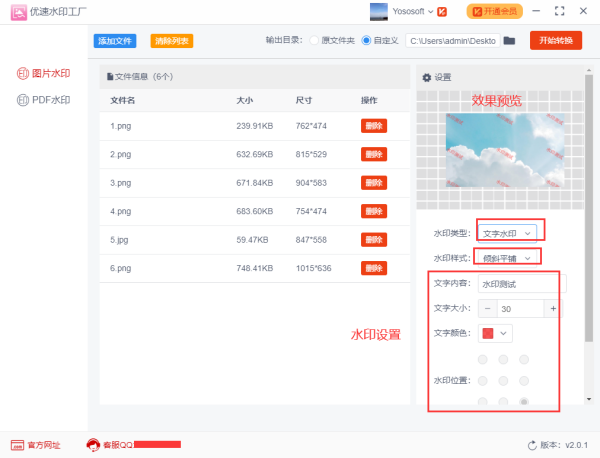
Task: Expand the 水印样式 dropdown
Action: [x=508, y=258]
